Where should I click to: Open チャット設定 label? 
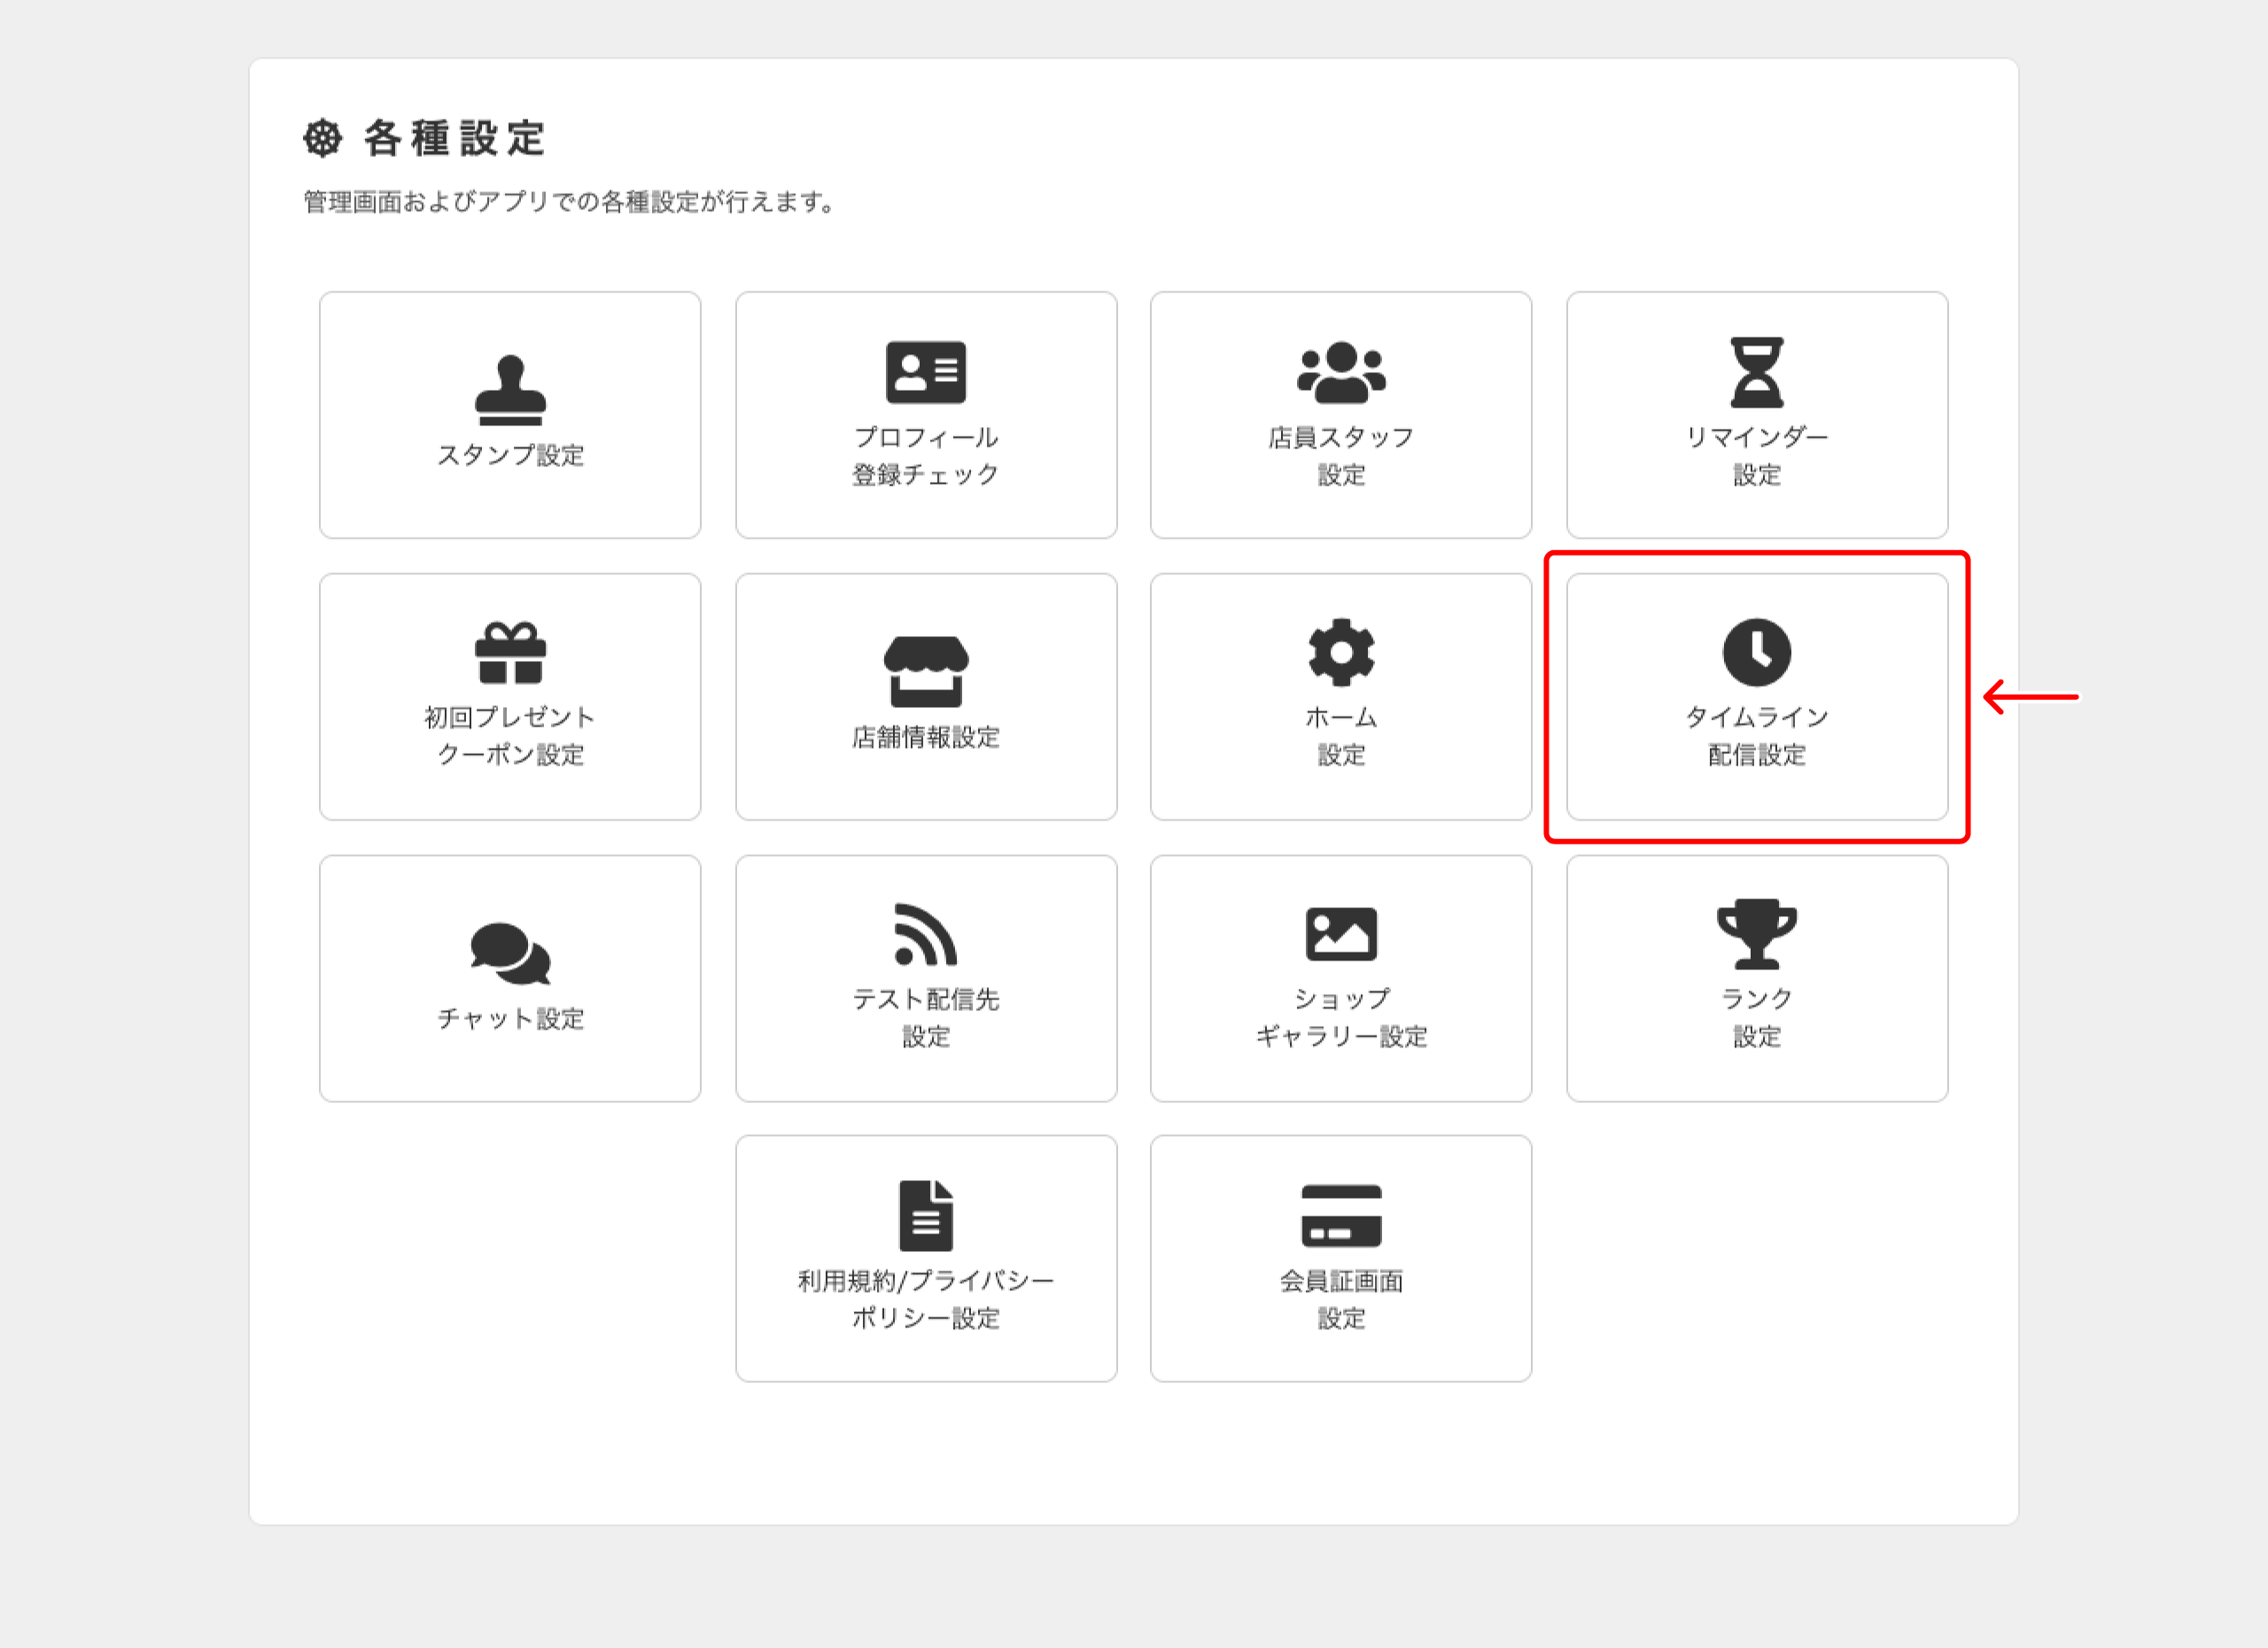coord(510,1019)
